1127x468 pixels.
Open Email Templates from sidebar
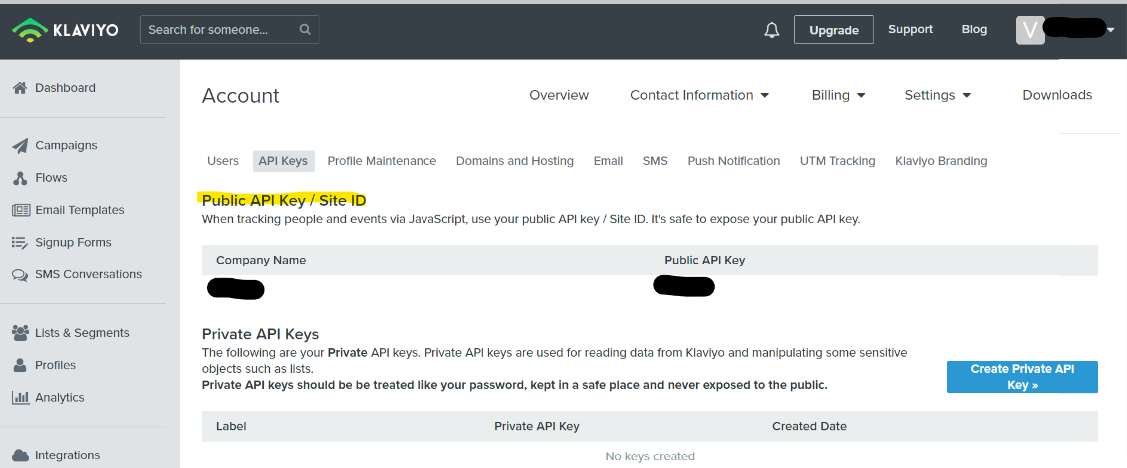pos(80,210)
